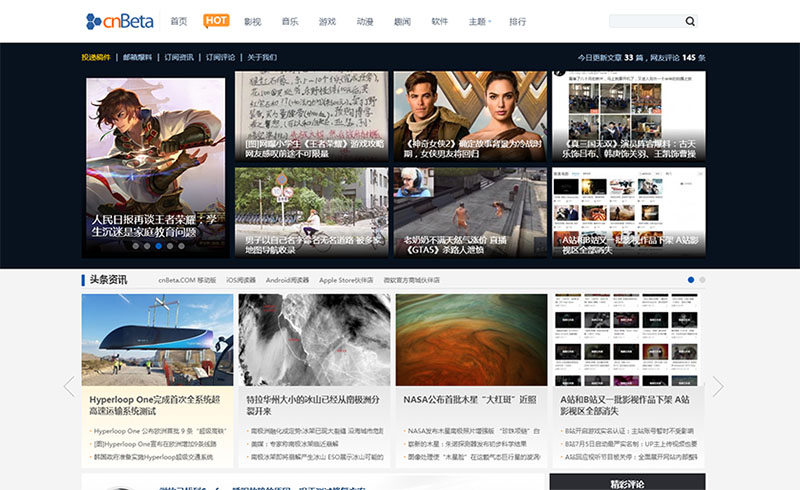
Task: Select the highlighted blue carousel dot
Action: point(159,246)
